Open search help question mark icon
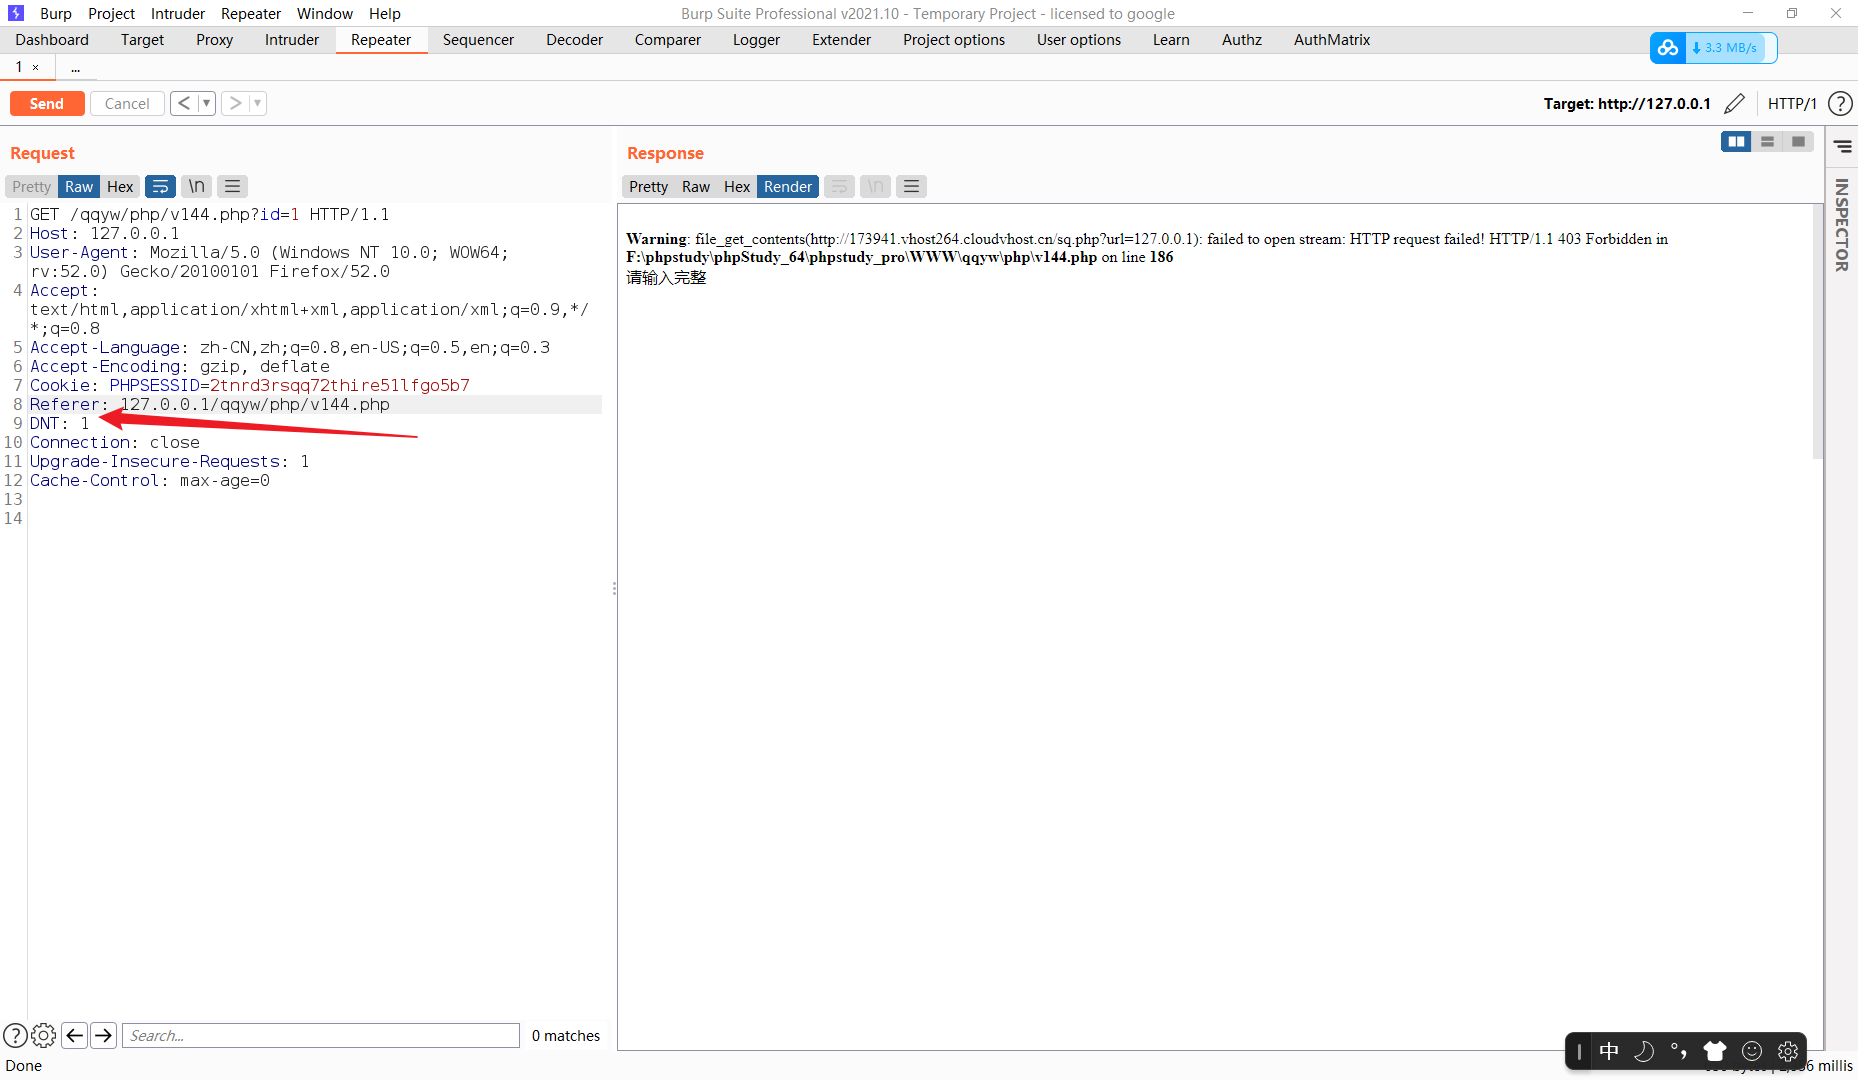The image size is (1858, 1080). tap(15, 1035)
